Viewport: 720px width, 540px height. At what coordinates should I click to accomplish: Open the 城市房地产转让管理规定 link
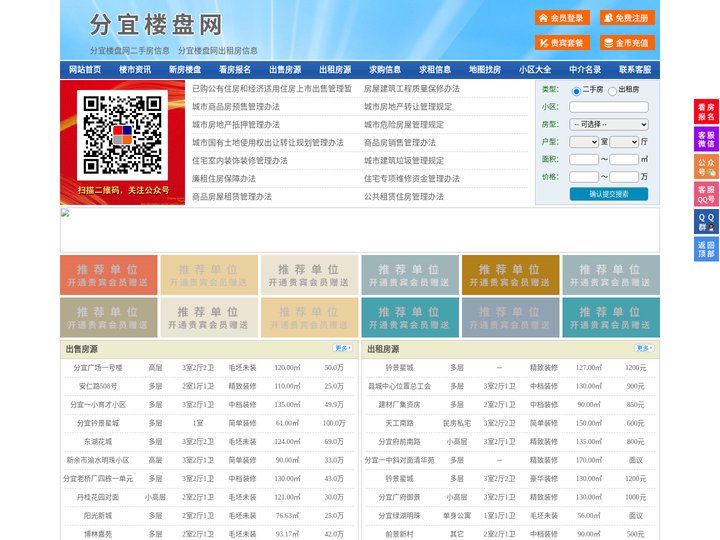click(x=408, y=107)
